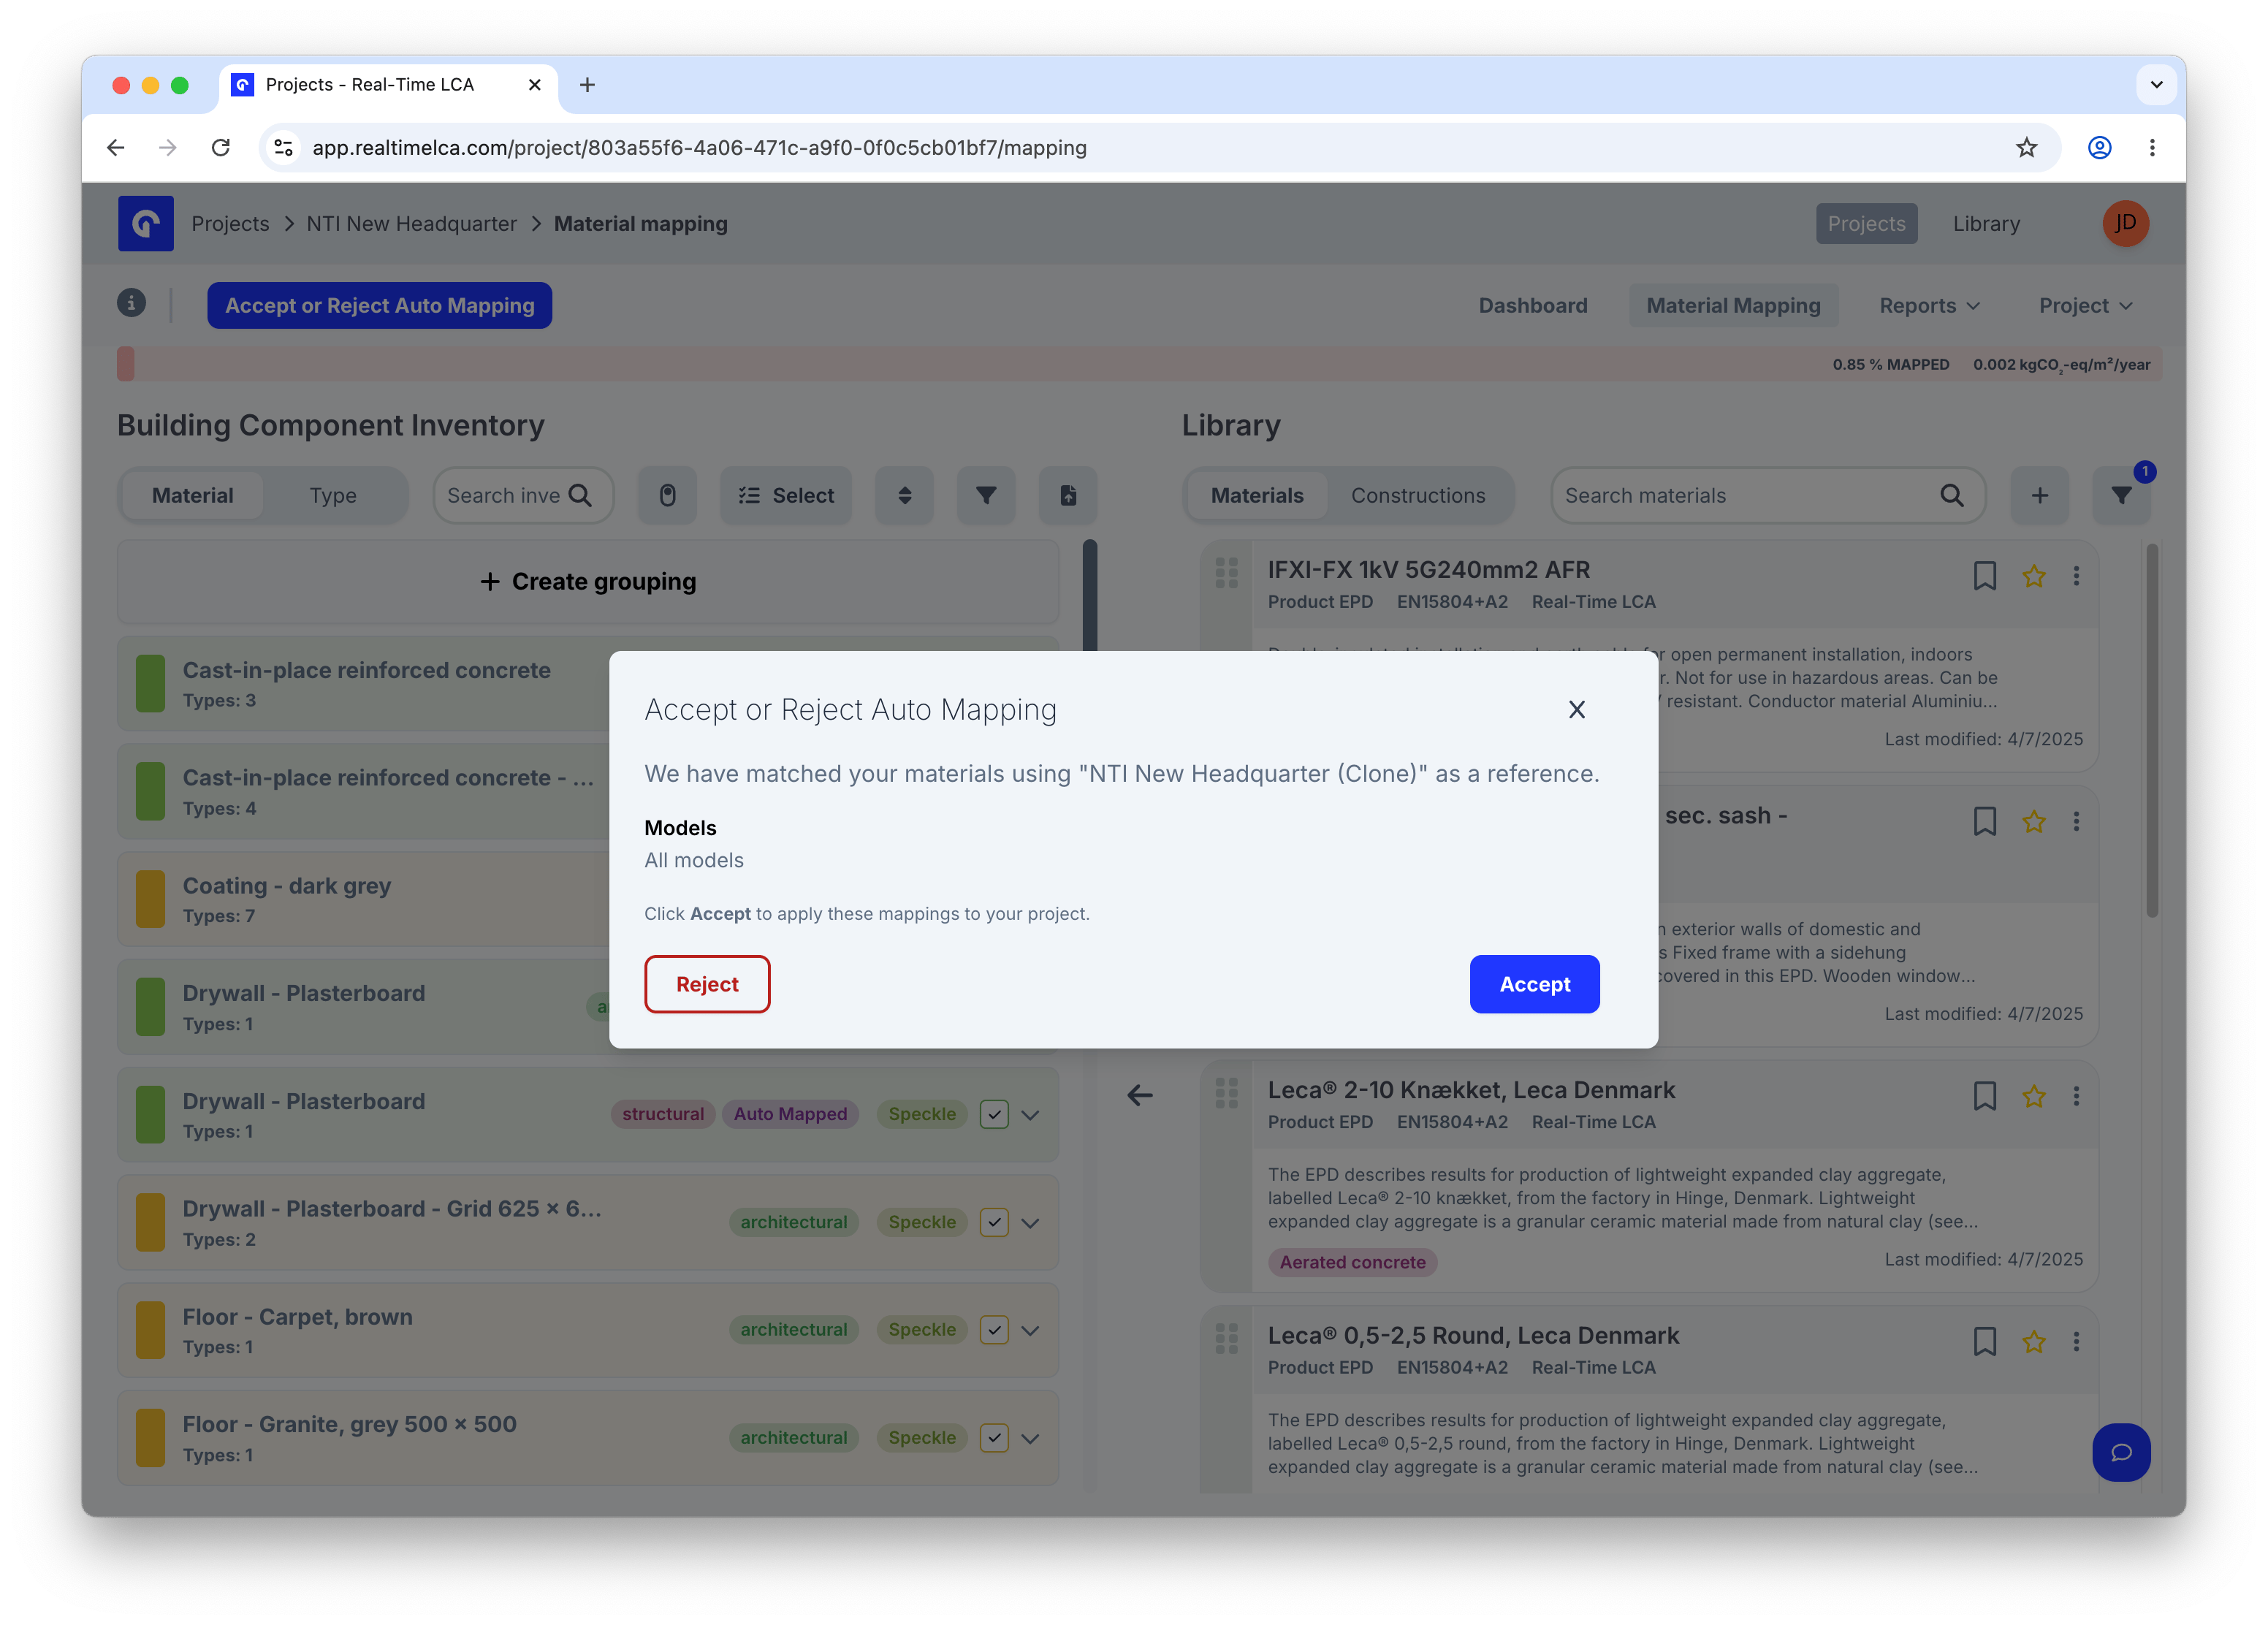
Task: Open the info icon beside Auto Mapping
Action: click(x=131, y=303)
